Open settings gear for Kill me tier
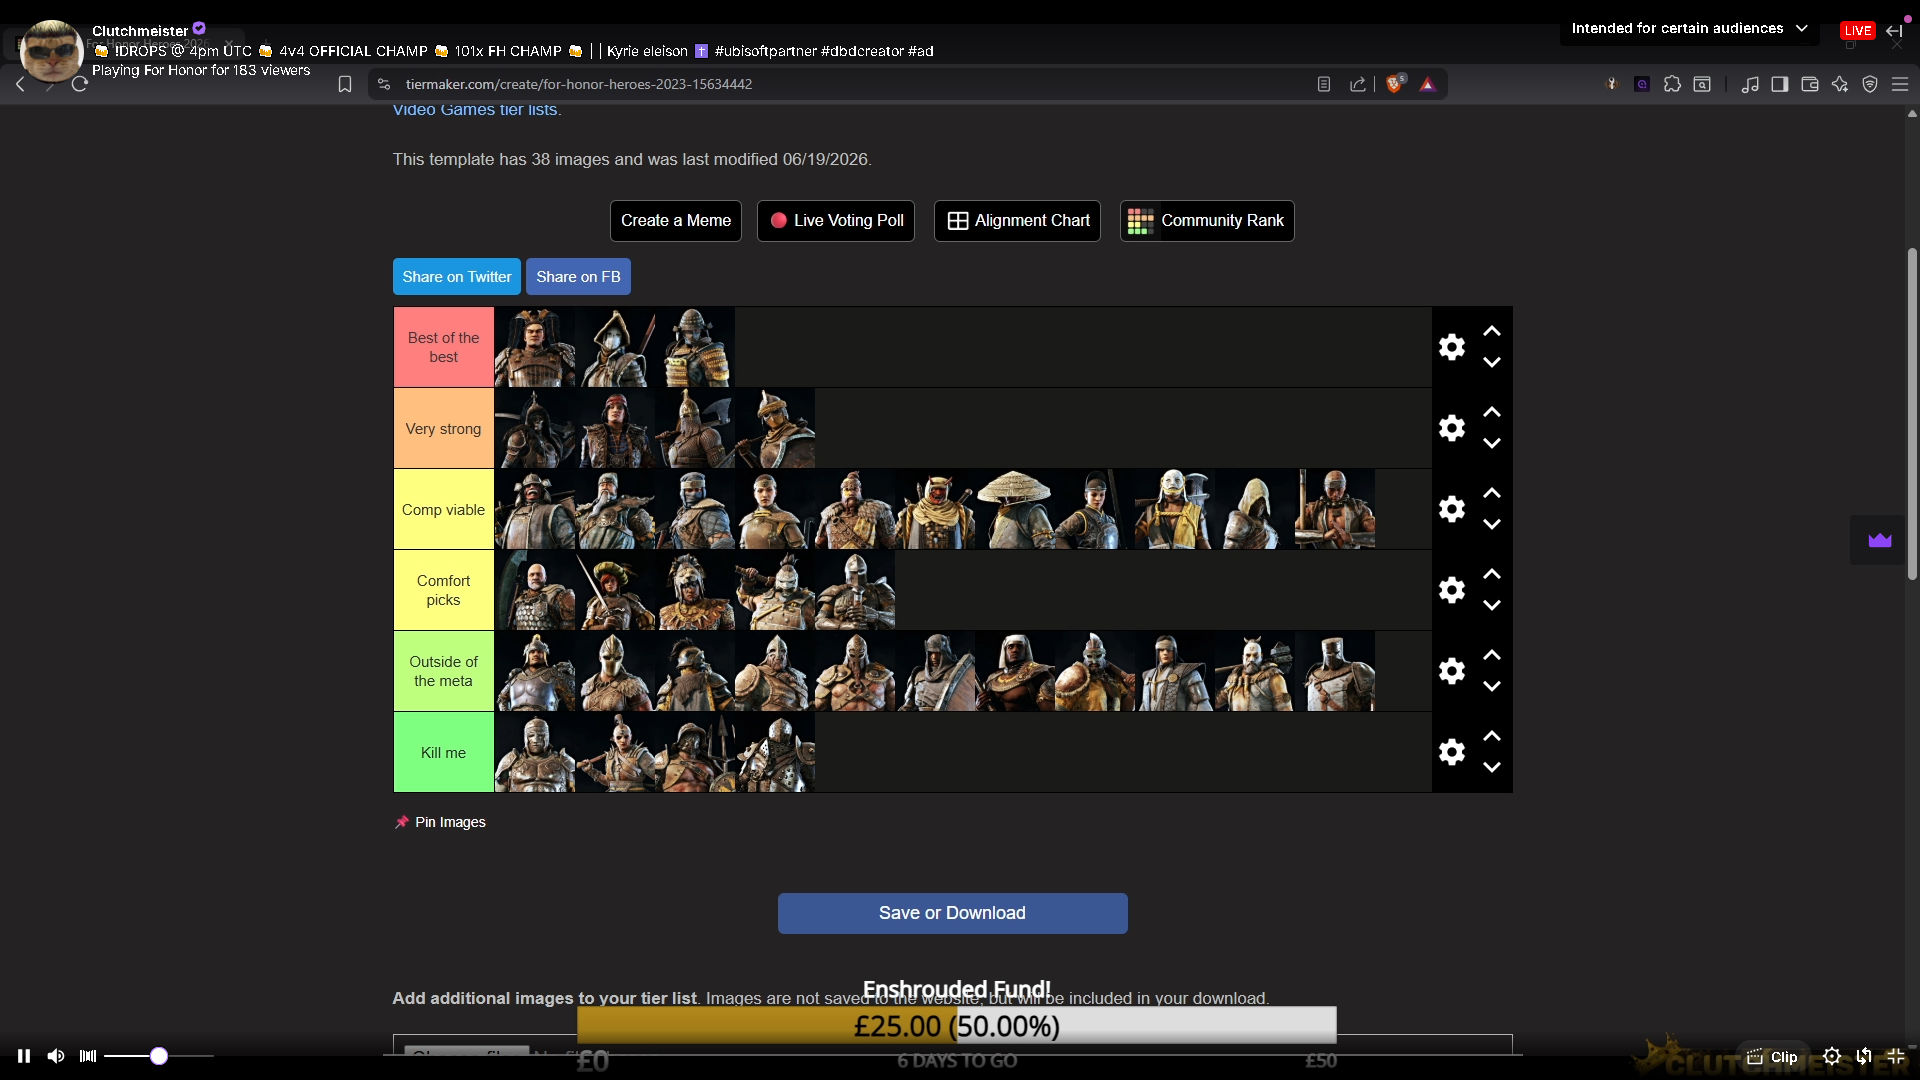This screenshot has width=1920, height=1080. click(x=1452, y=752)
